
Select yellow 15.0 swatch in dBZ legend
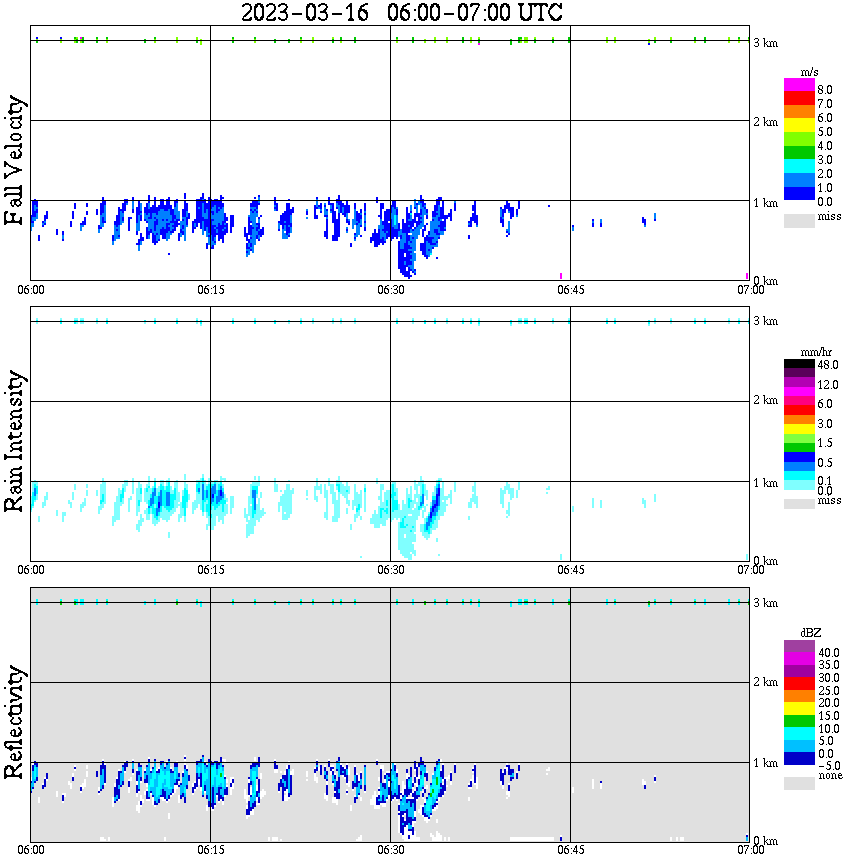[799, 709]
